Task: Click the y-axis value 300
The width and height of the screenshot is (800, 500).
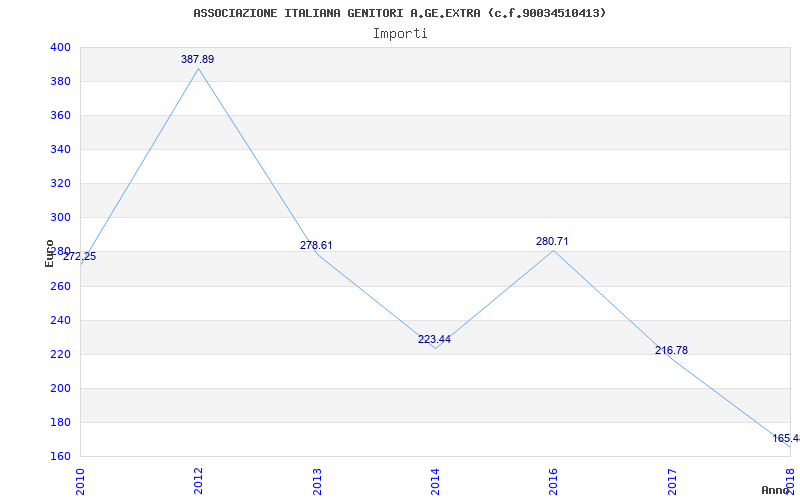Action: point(60,218)
